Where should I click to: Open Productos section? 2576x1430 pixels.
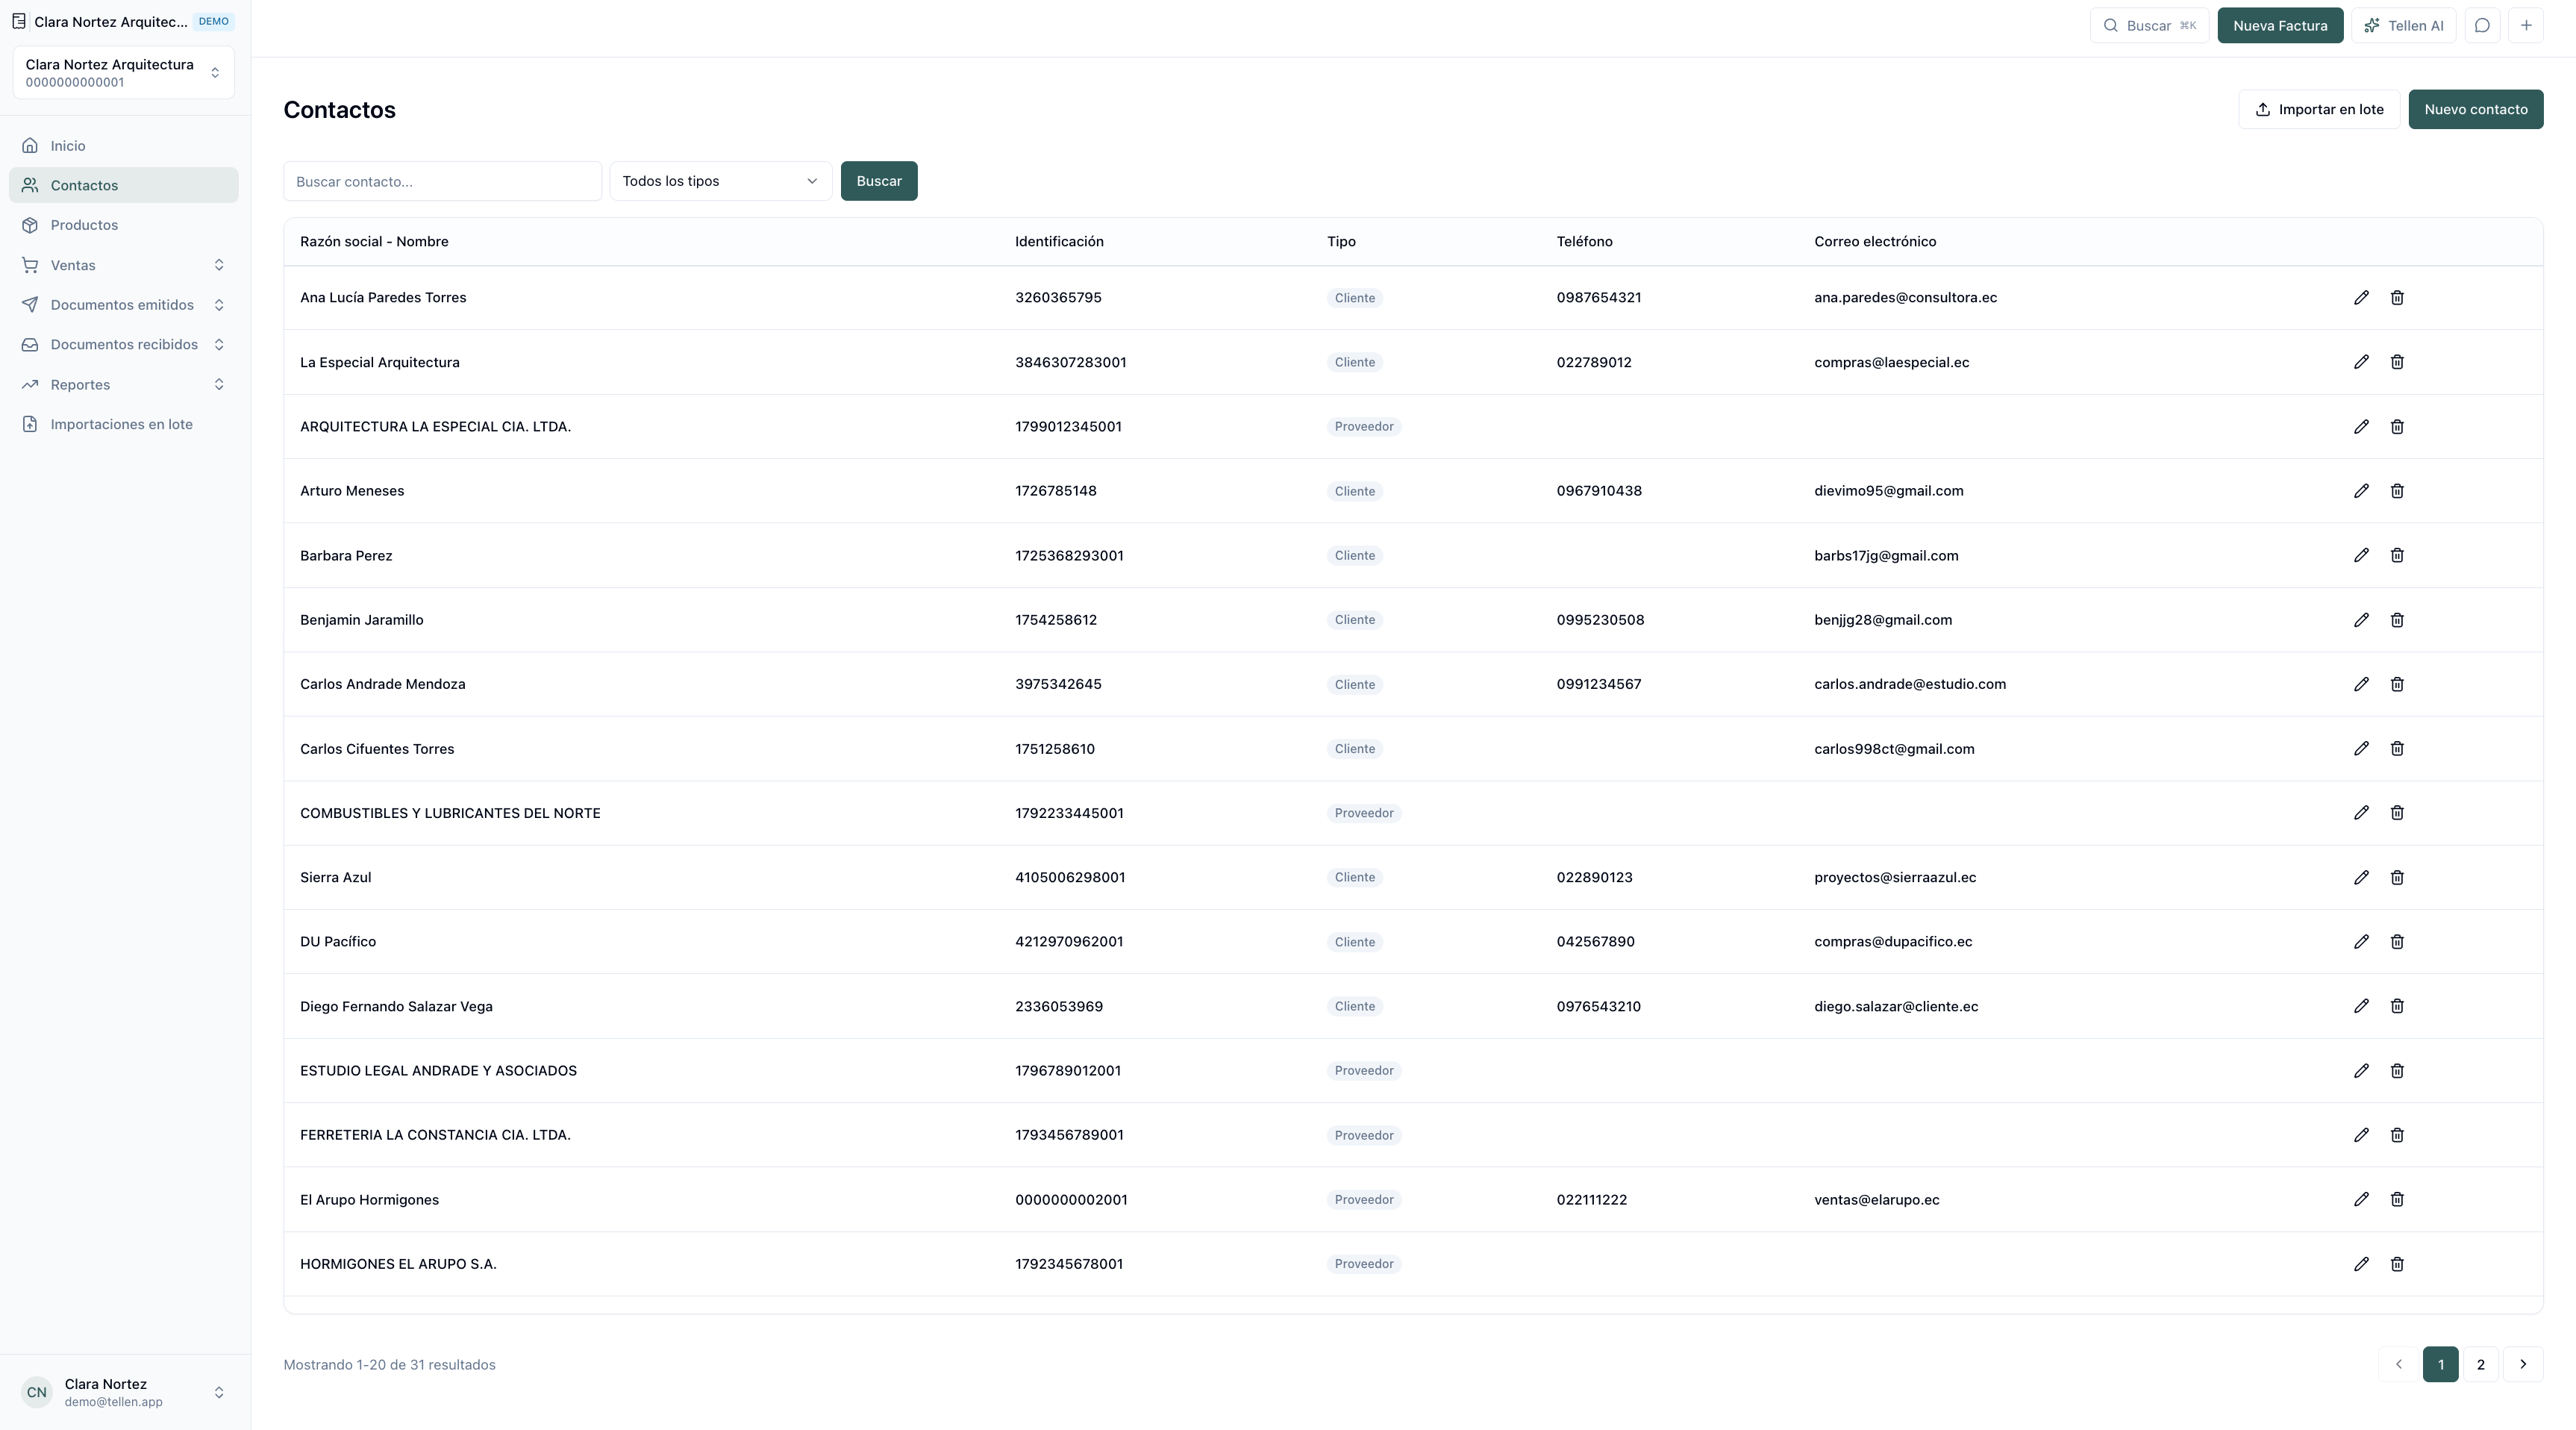[124, 225]
